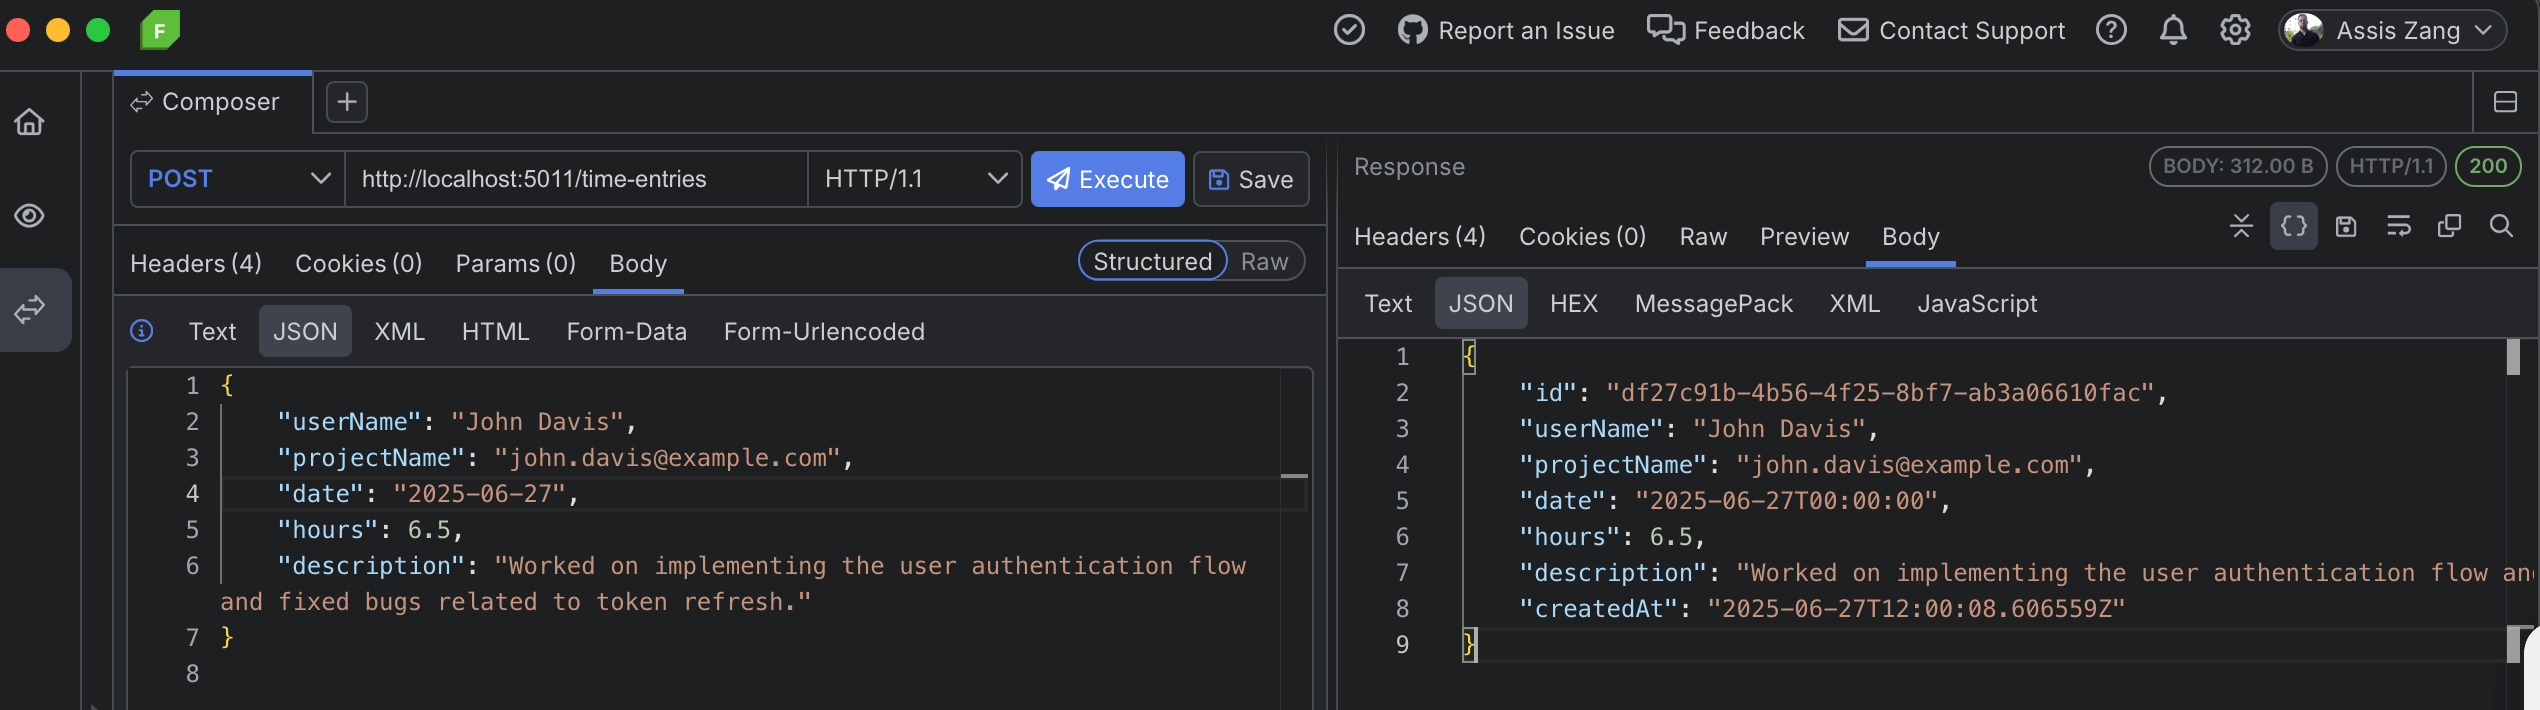This screenshot has width=2540, height=710.
Task: Toggle the format braces icon in response
Action: [2294, 226]
